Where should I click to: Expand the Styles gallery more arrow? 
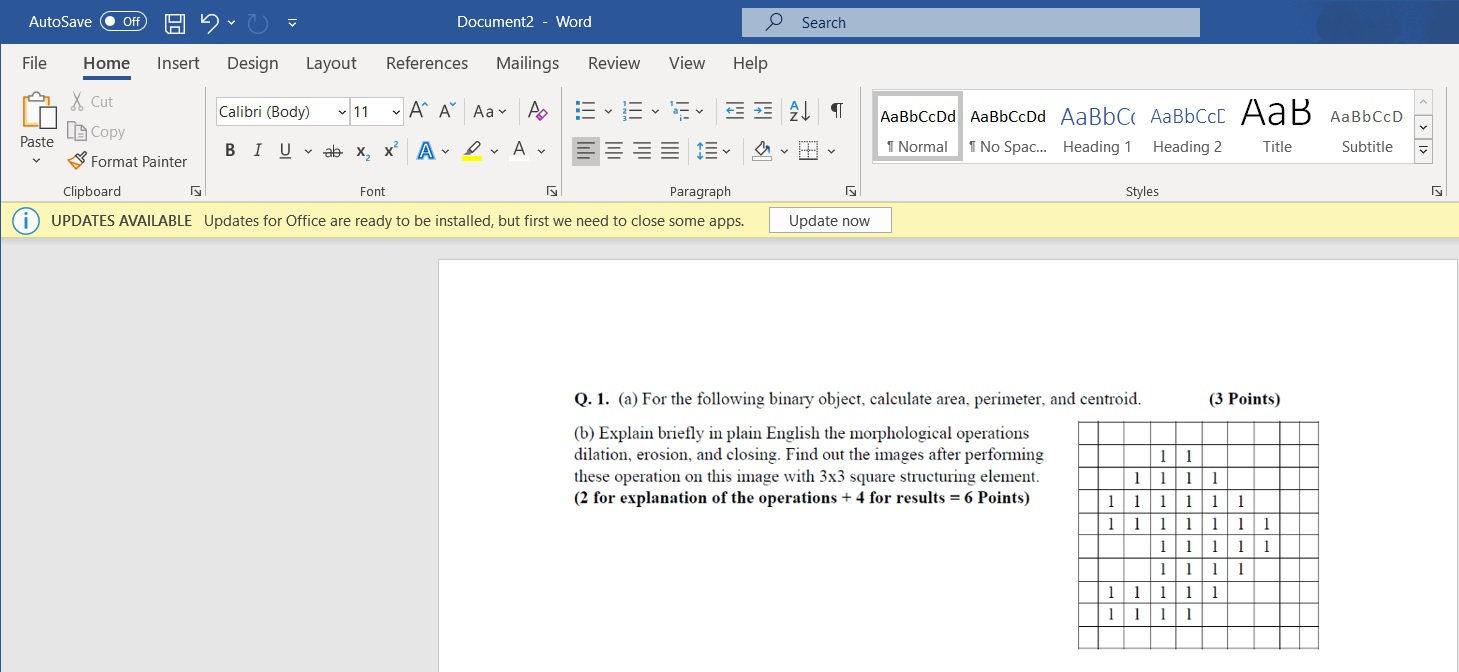1424,151
